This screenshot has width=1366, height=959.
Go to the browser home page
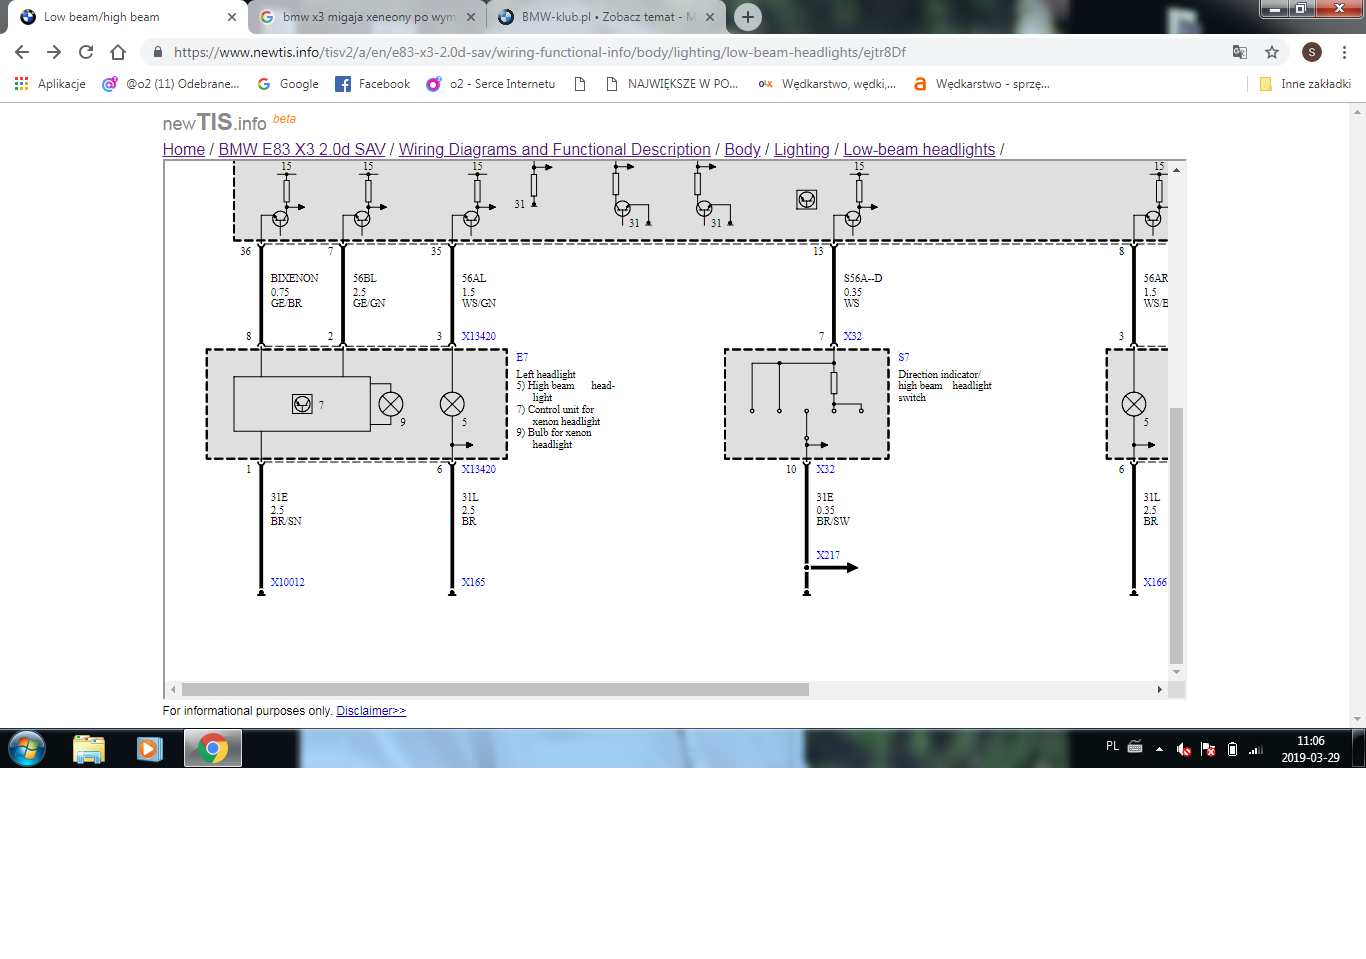[118, 52]
